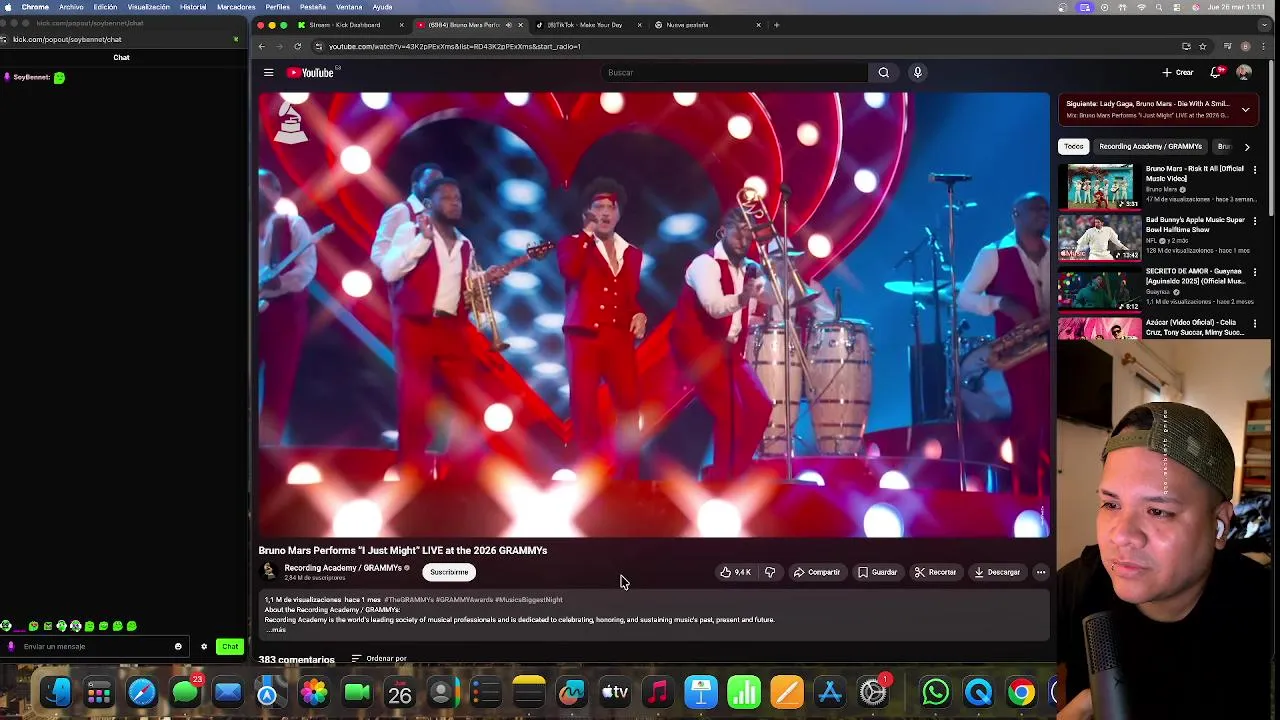This screenshot has width=1280, height=720.
Task: Click the search magnifier button
Action: click(x=883, y=72)
